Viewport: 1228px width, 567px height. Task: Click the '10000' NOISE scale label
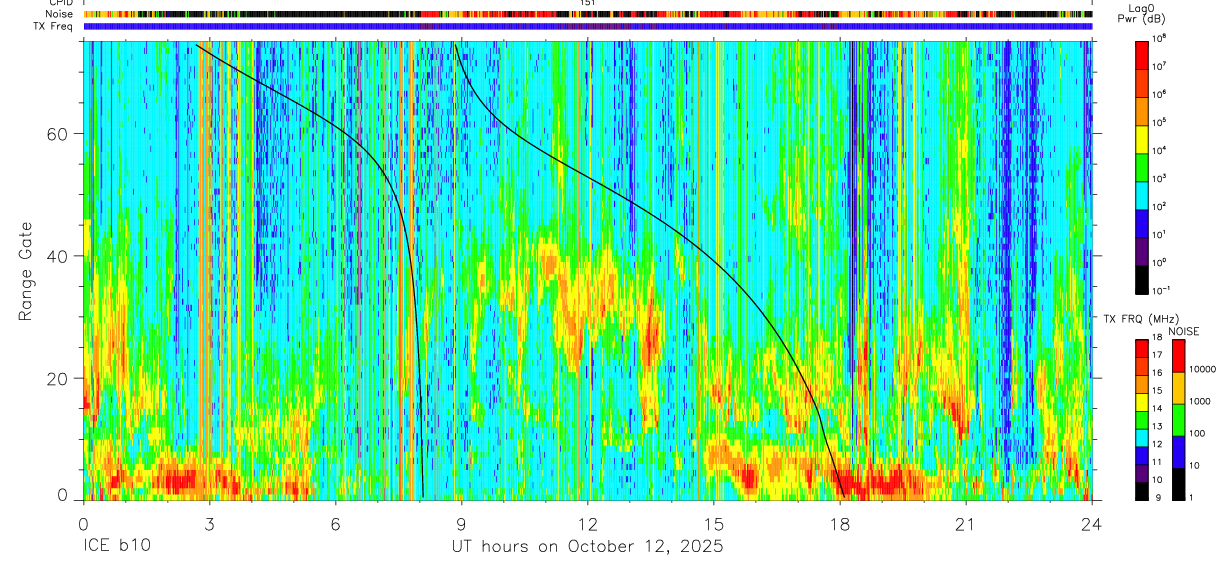1204,369
